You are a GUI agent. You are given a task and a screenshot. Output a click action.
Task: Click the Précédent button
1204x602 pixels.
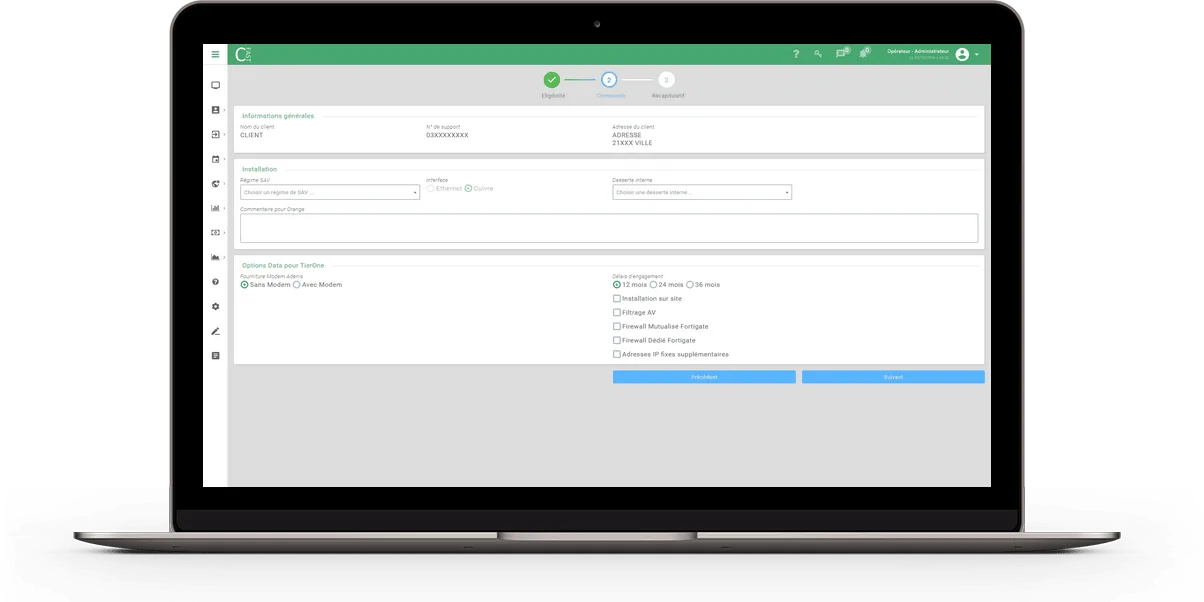[704, 377]
